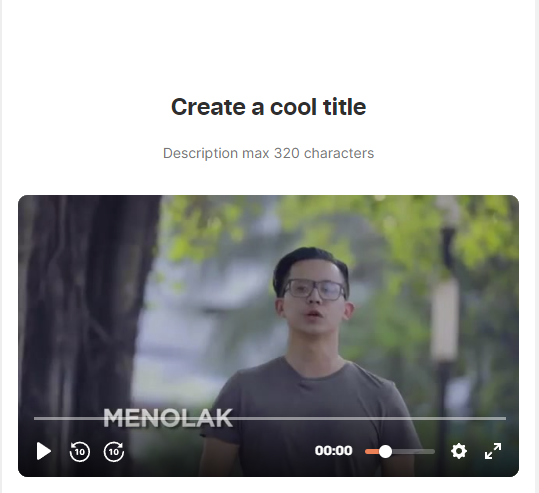Rewind the video by 10 seconds
The width and height of the screenshot is (539, 493).
pyautogui.click(x=80, y=451)
